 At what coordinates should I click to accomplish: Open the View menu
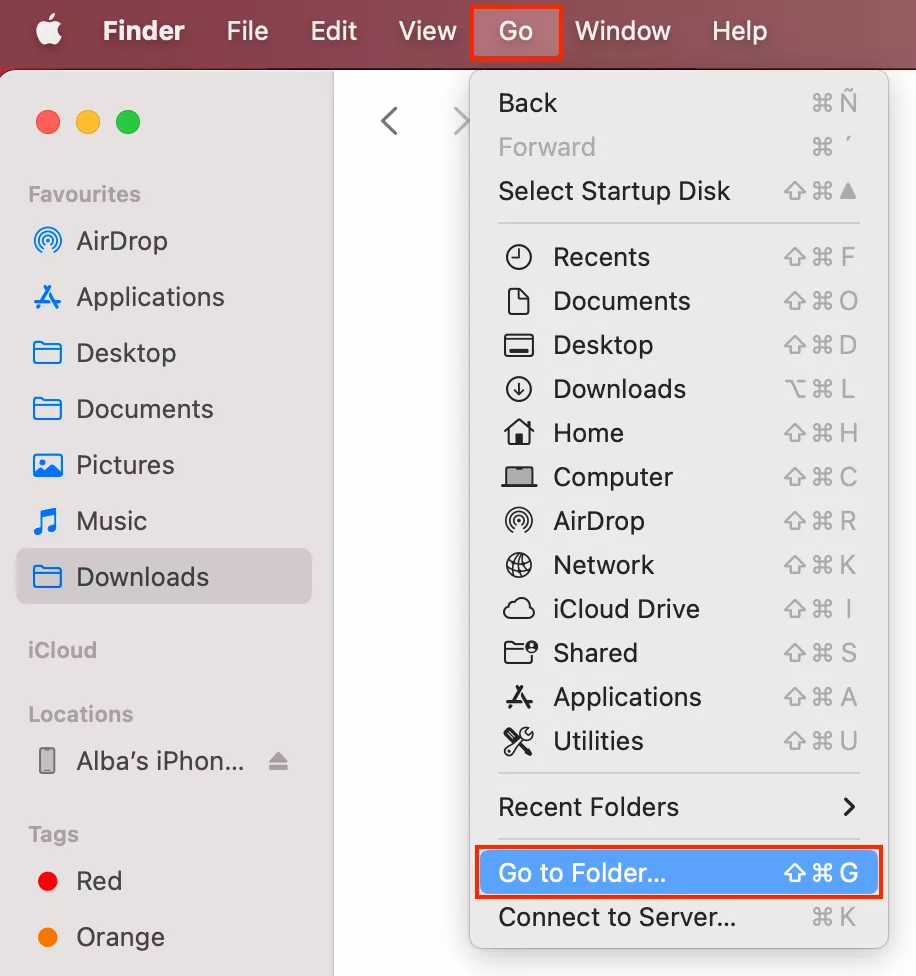coord(427,31)
